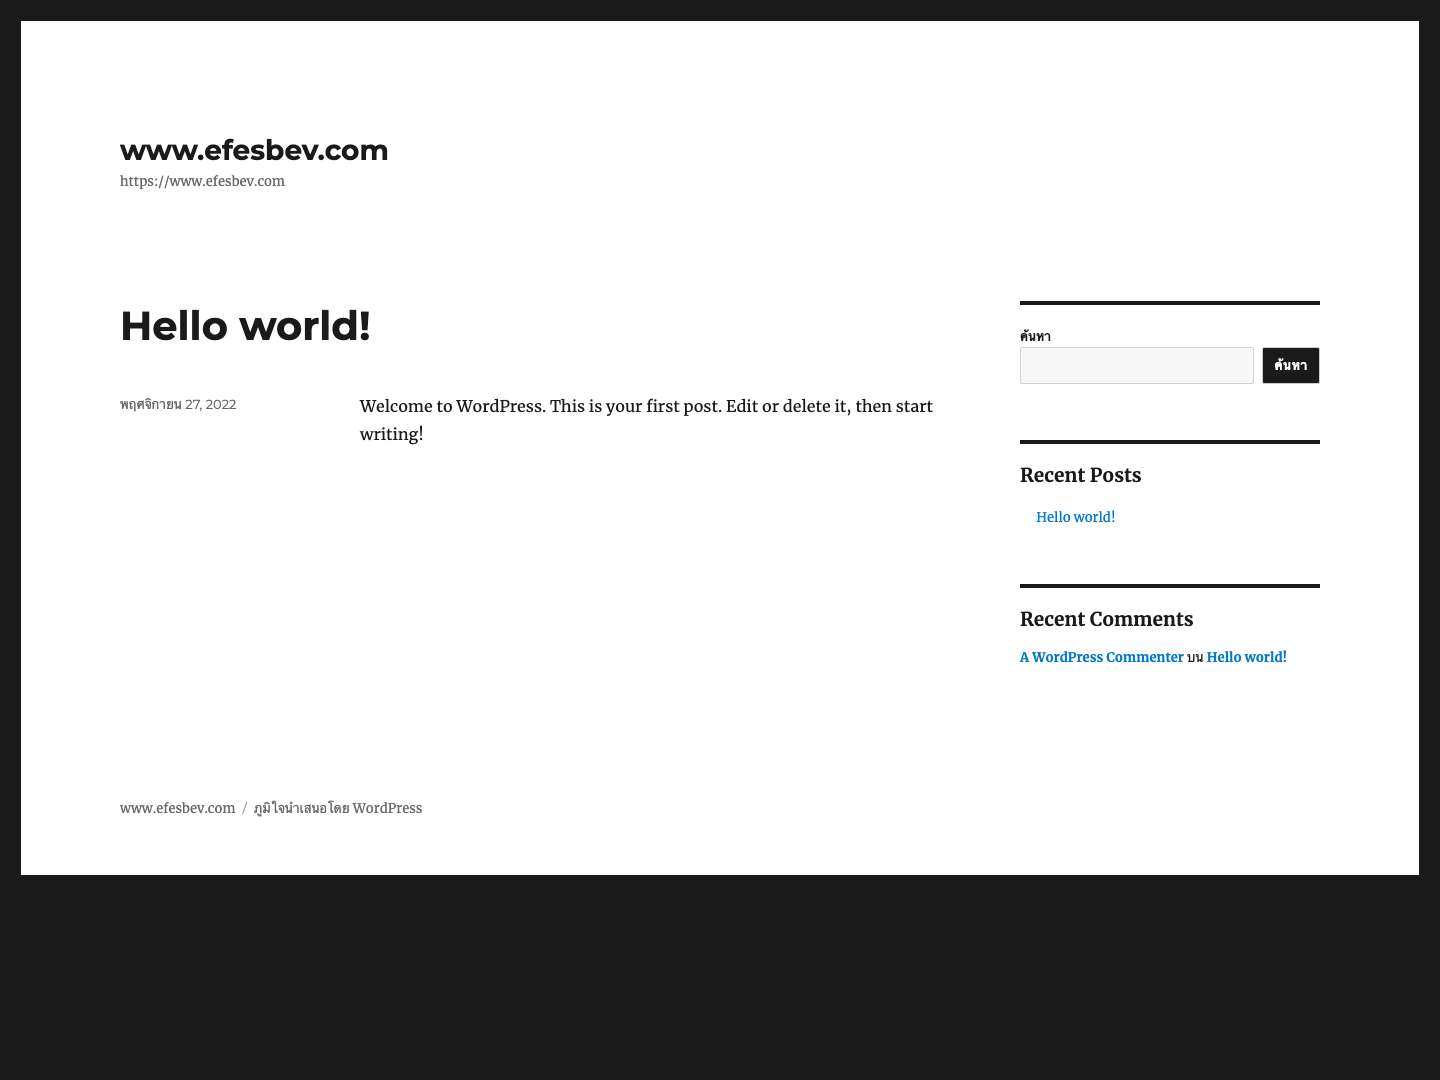Click the post date พฤศจิกายน 27, 2022

[178, 404]
